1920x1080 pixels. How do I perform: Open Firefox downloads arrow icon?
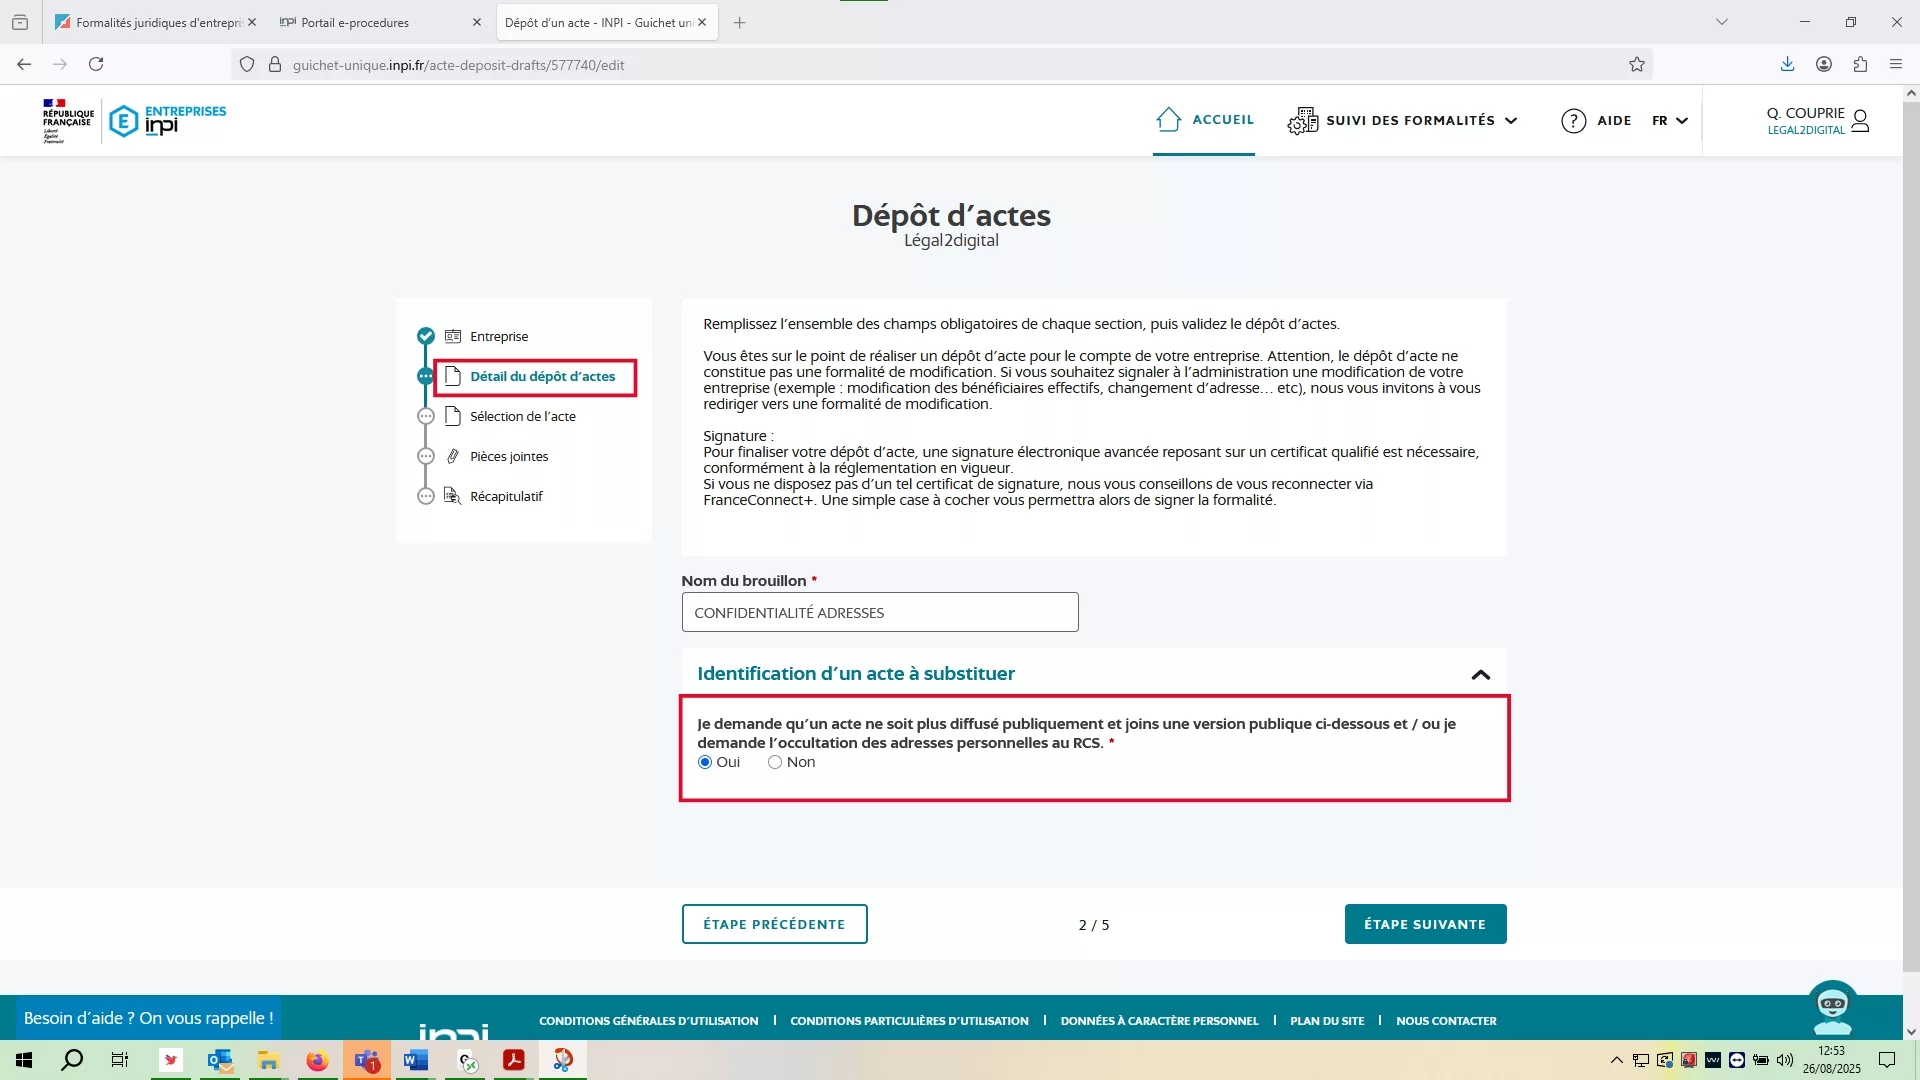(x=1787, y=65)
